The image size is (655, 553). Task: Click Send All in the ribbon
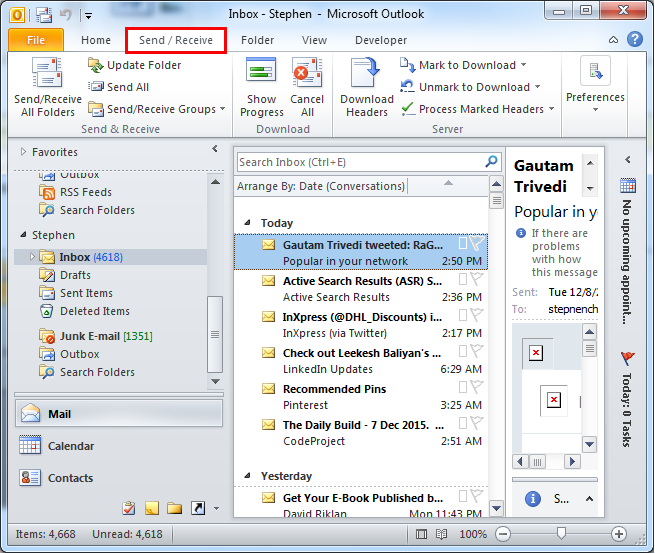pos(119,87)
